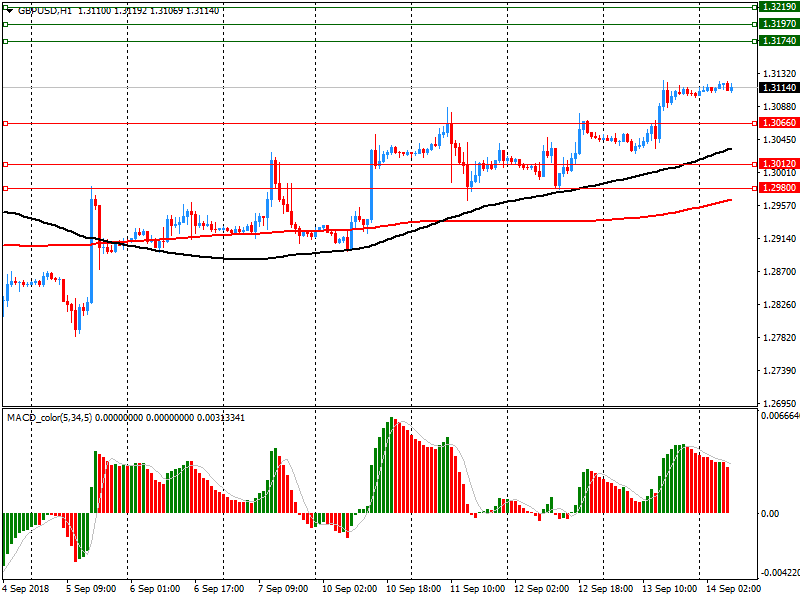800x600 pixels.
Task: Click the 1.30120 red level price tag
Action: [779, 164]
